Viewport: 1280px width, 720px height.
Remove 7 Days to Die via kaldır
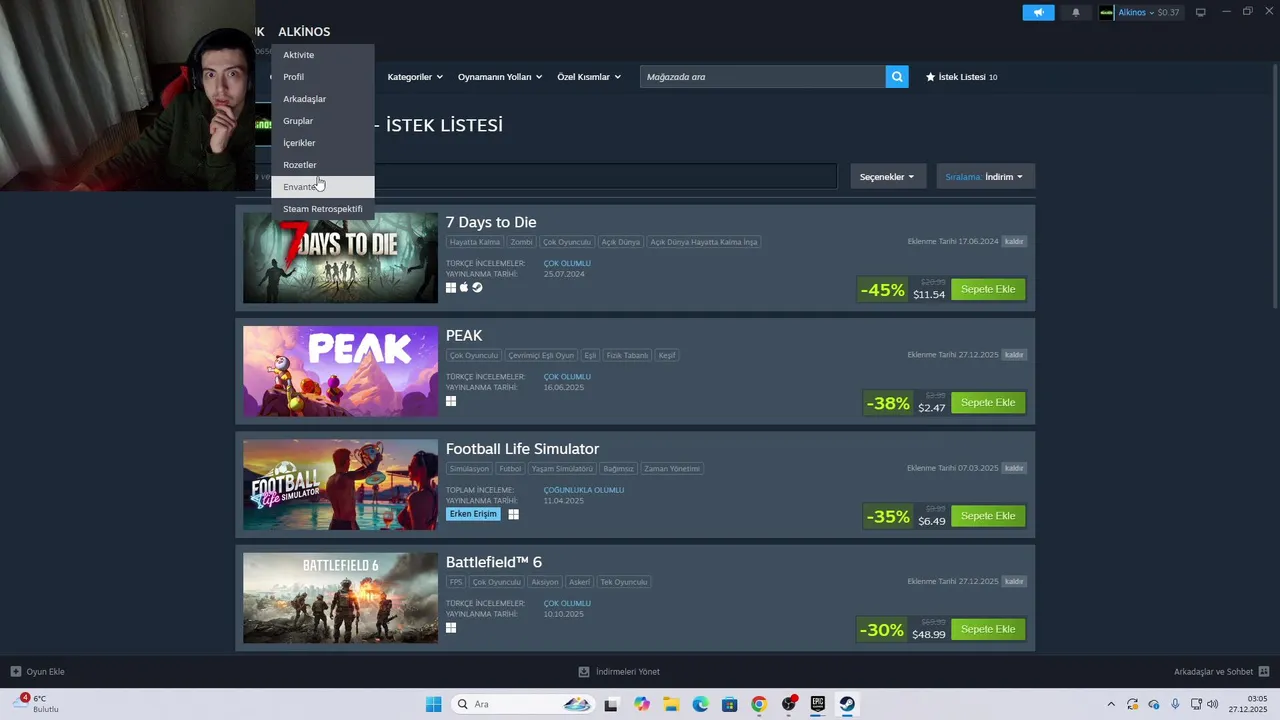tap(1014, 242)
